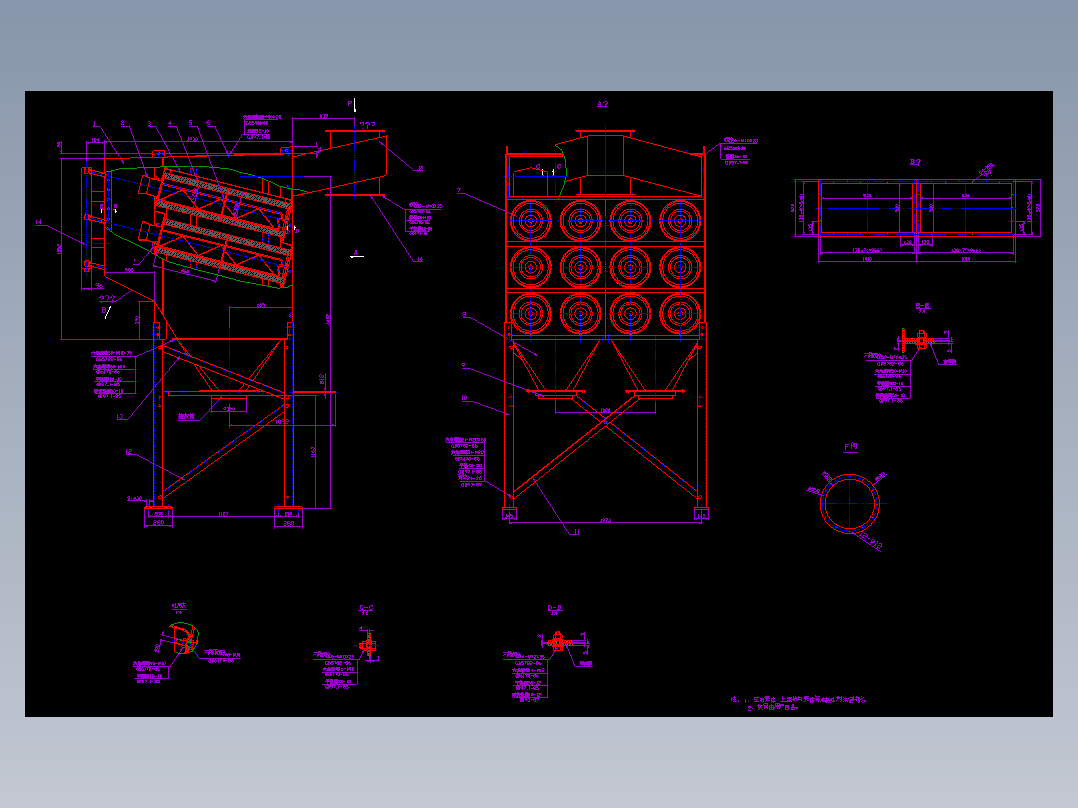The width and height of the screenshot is (1078, 808).
Task: Click part callout number 6 in side view
Action: click(x=208, y=124)
